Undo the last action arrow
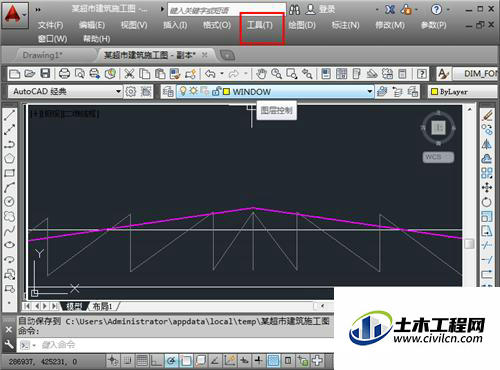 click(210, 74)
